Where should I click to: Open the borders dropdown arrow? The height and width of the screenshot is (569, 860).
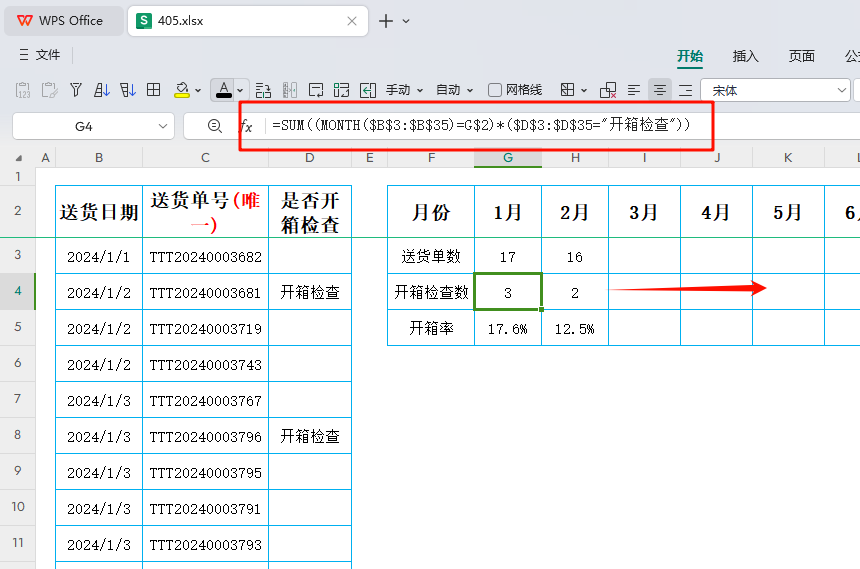click(584, 91)
